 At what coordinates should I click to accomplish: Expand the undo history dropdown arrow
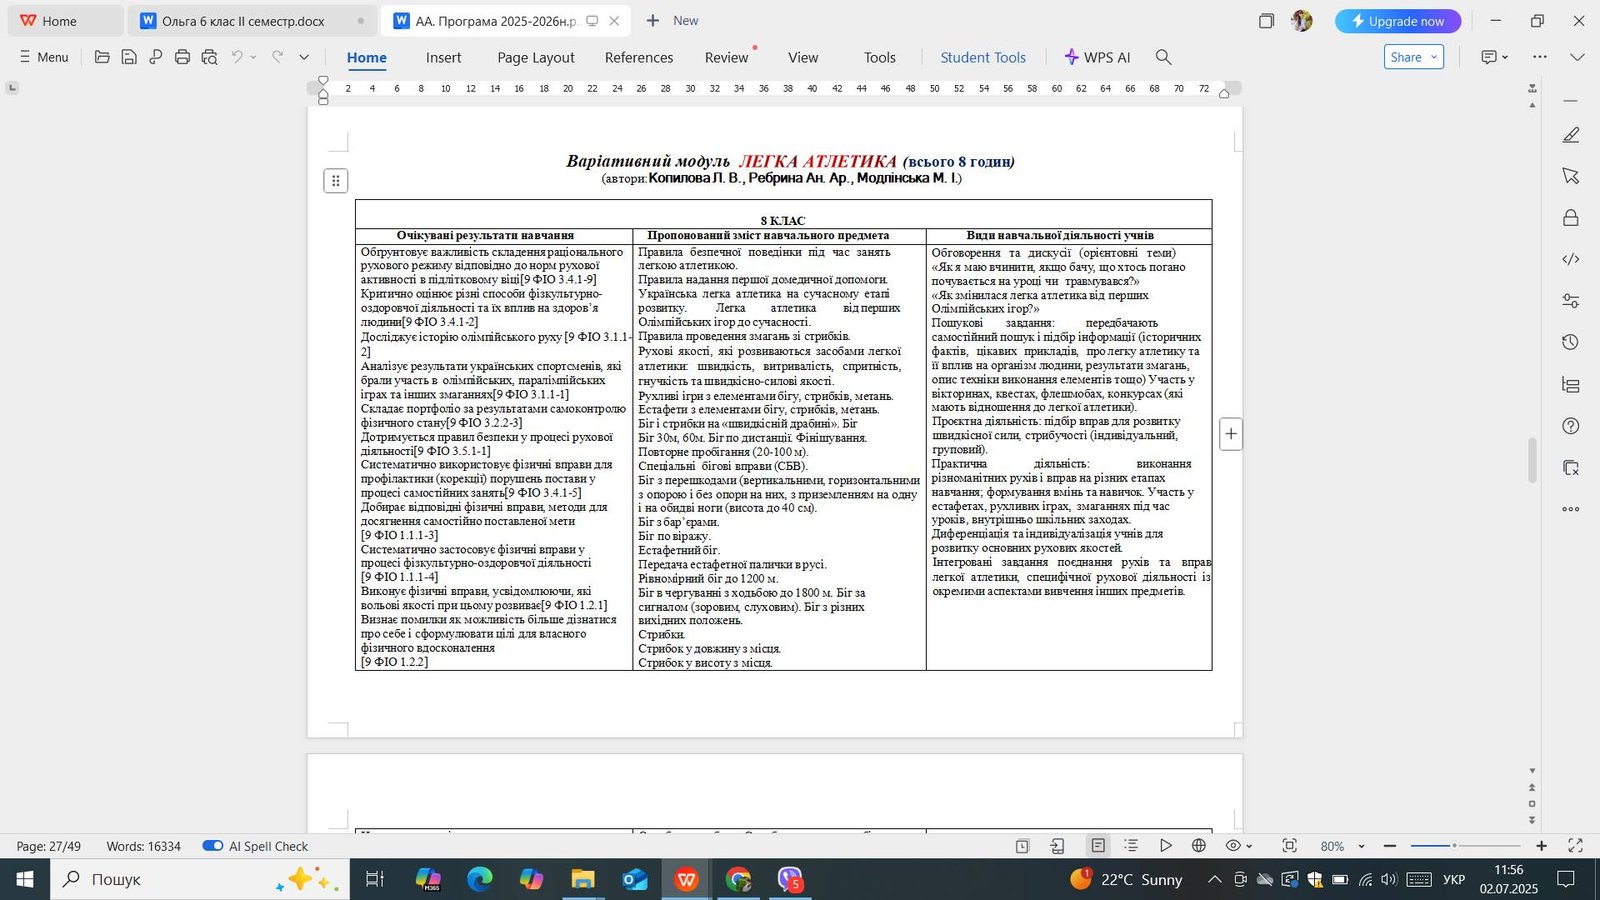[253, 57]
